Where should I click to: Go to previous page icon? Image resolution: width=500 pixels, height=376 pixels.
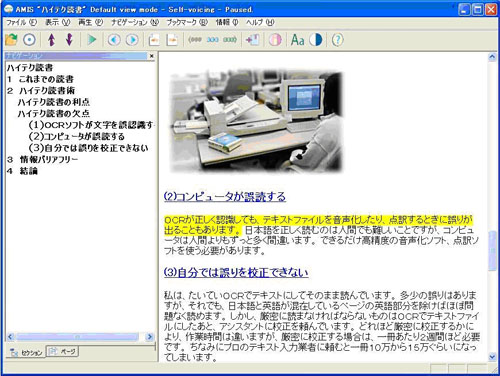coord(154,40)
